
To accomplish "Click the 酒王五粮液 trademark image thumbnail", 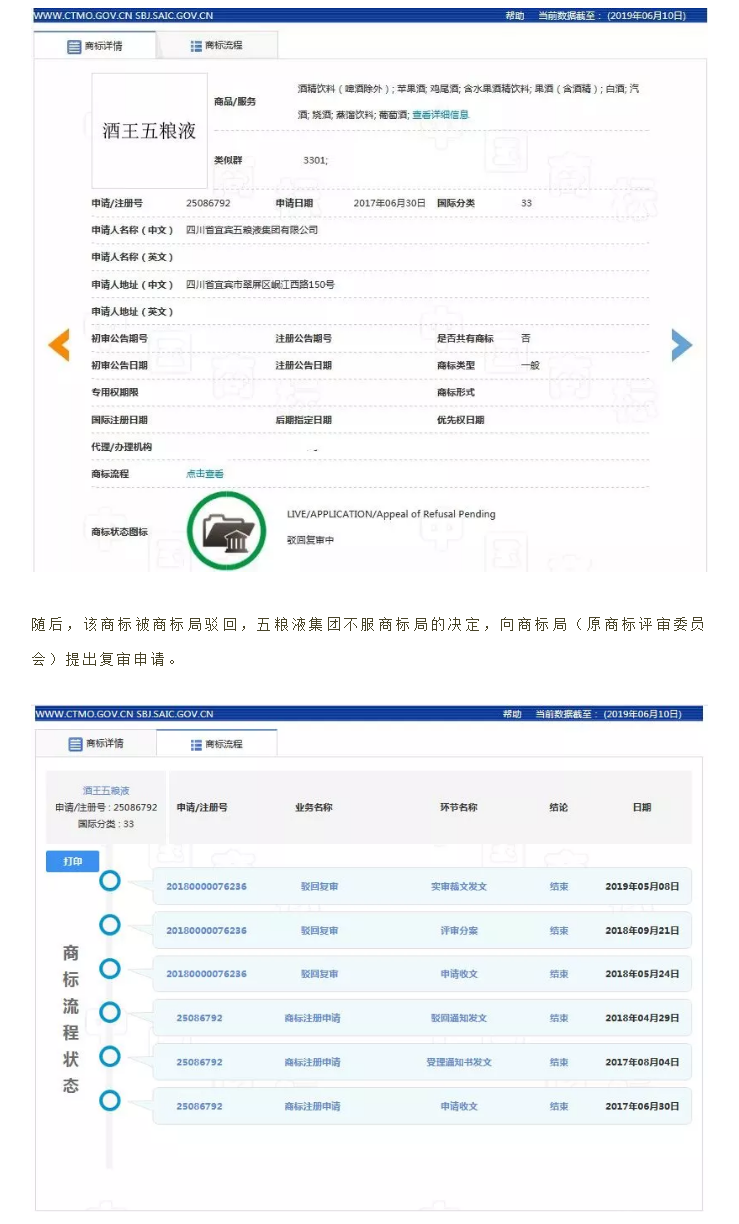I will [149, 131].
